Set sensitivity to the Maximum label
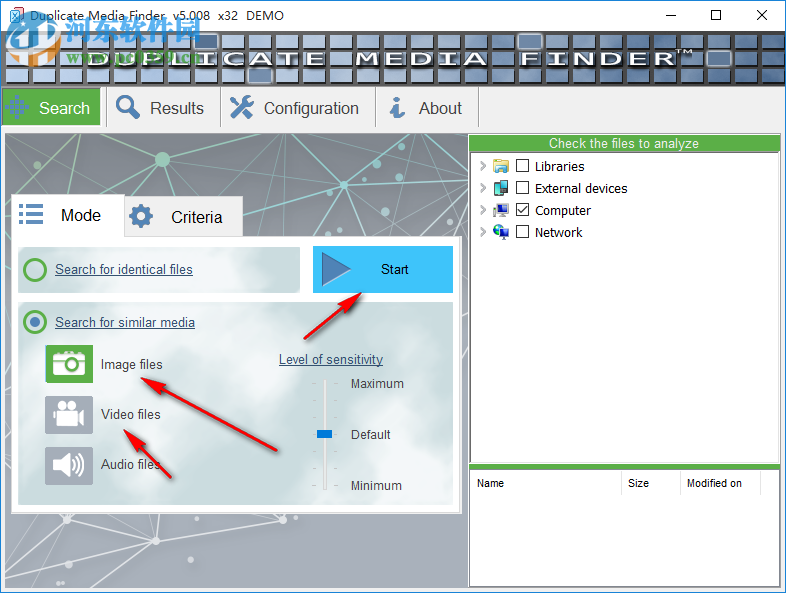The width and height of the screenshot is (786, 593). (x=377, y=383)
